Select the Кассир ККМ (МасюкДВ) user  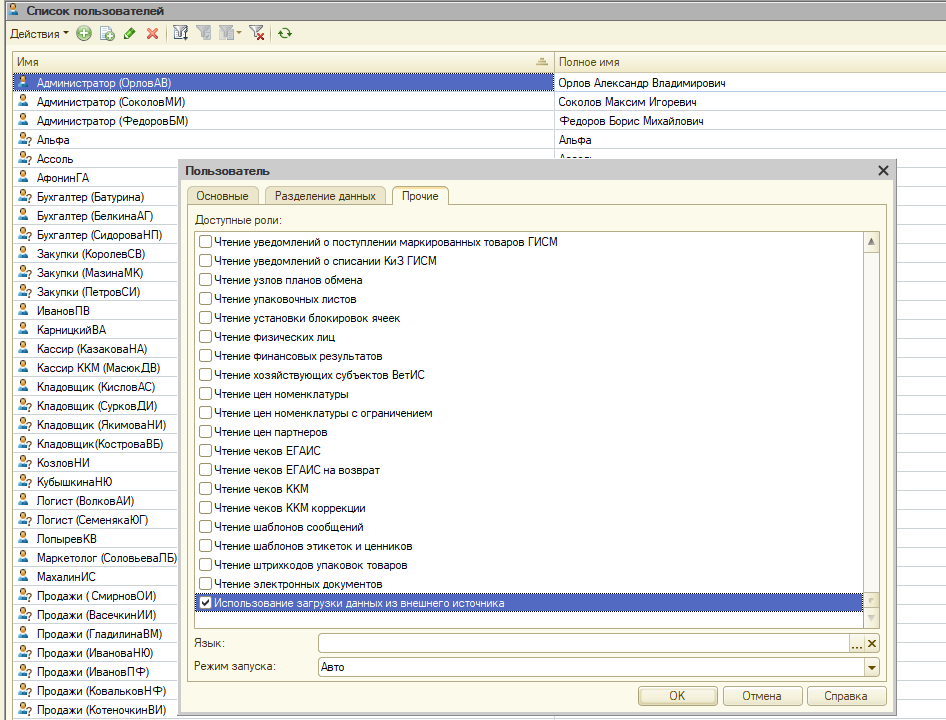pyautogui.click(x=98, y=368)
